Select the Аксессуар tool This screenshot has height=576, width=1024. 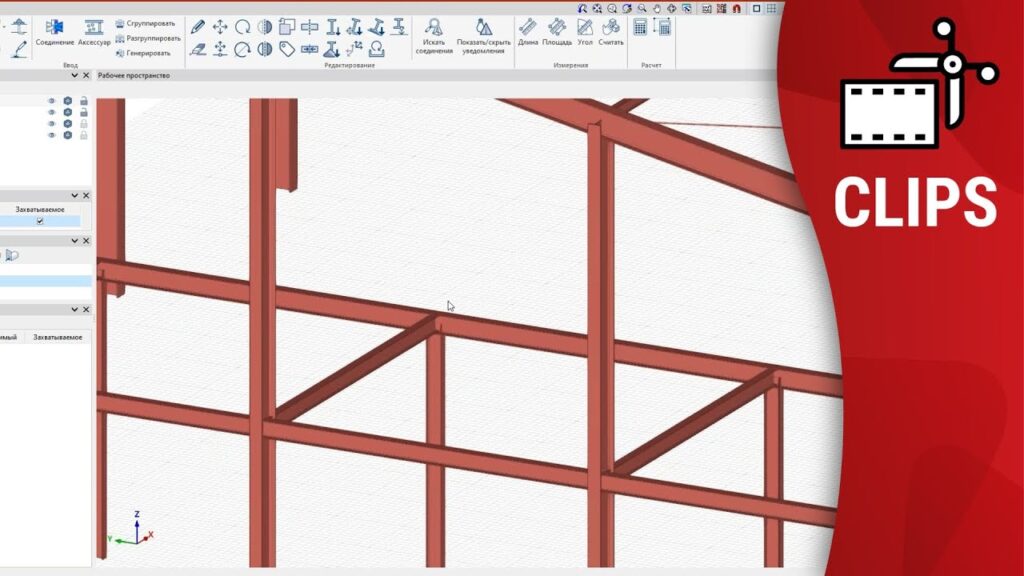click(94, 32)
